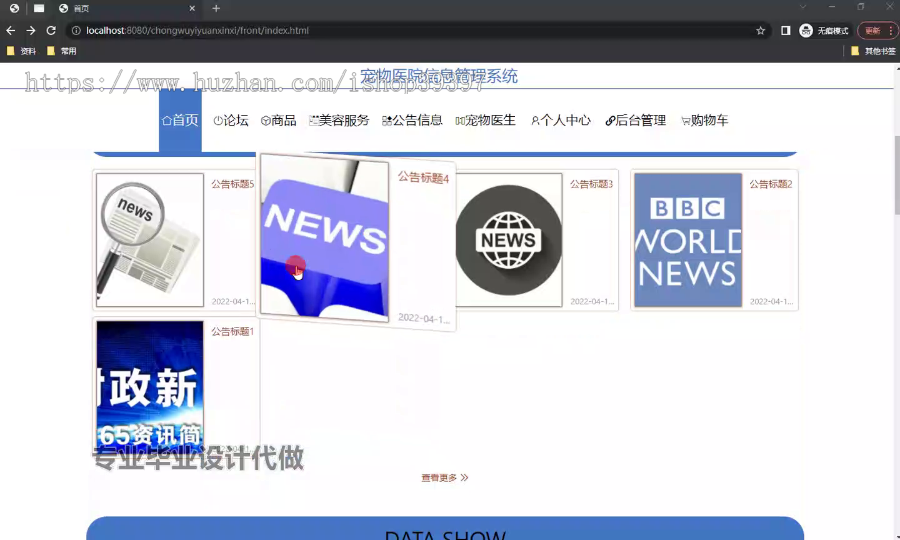Open the 资料 bookmarks folder
The image size is (900, 540).
tap(21, 51)
